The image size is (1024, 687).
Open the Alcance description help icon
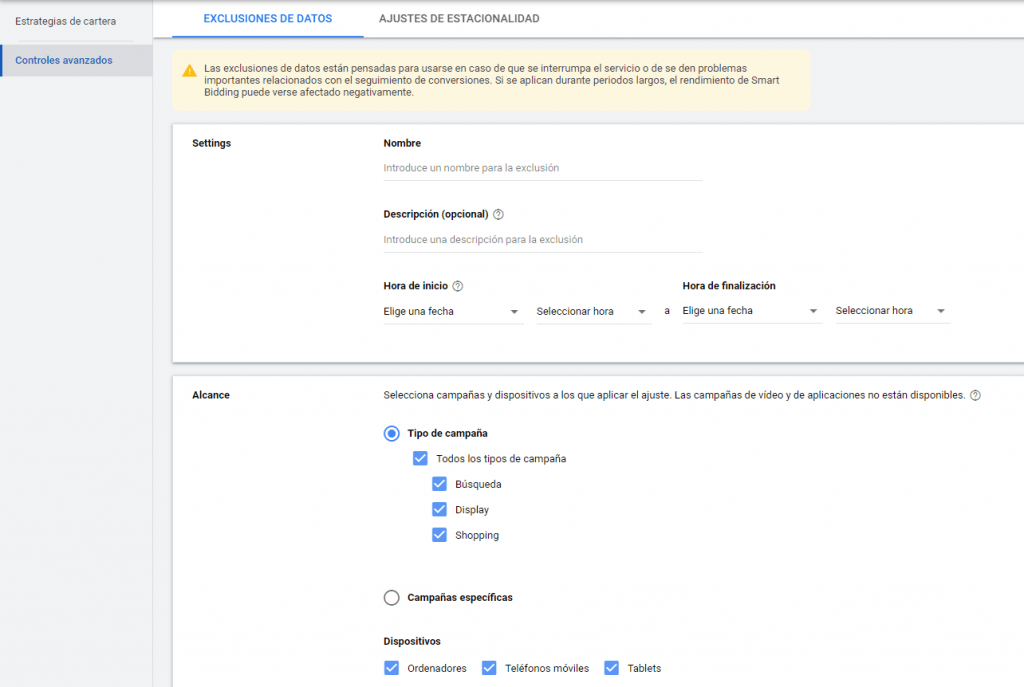point(975,395)
